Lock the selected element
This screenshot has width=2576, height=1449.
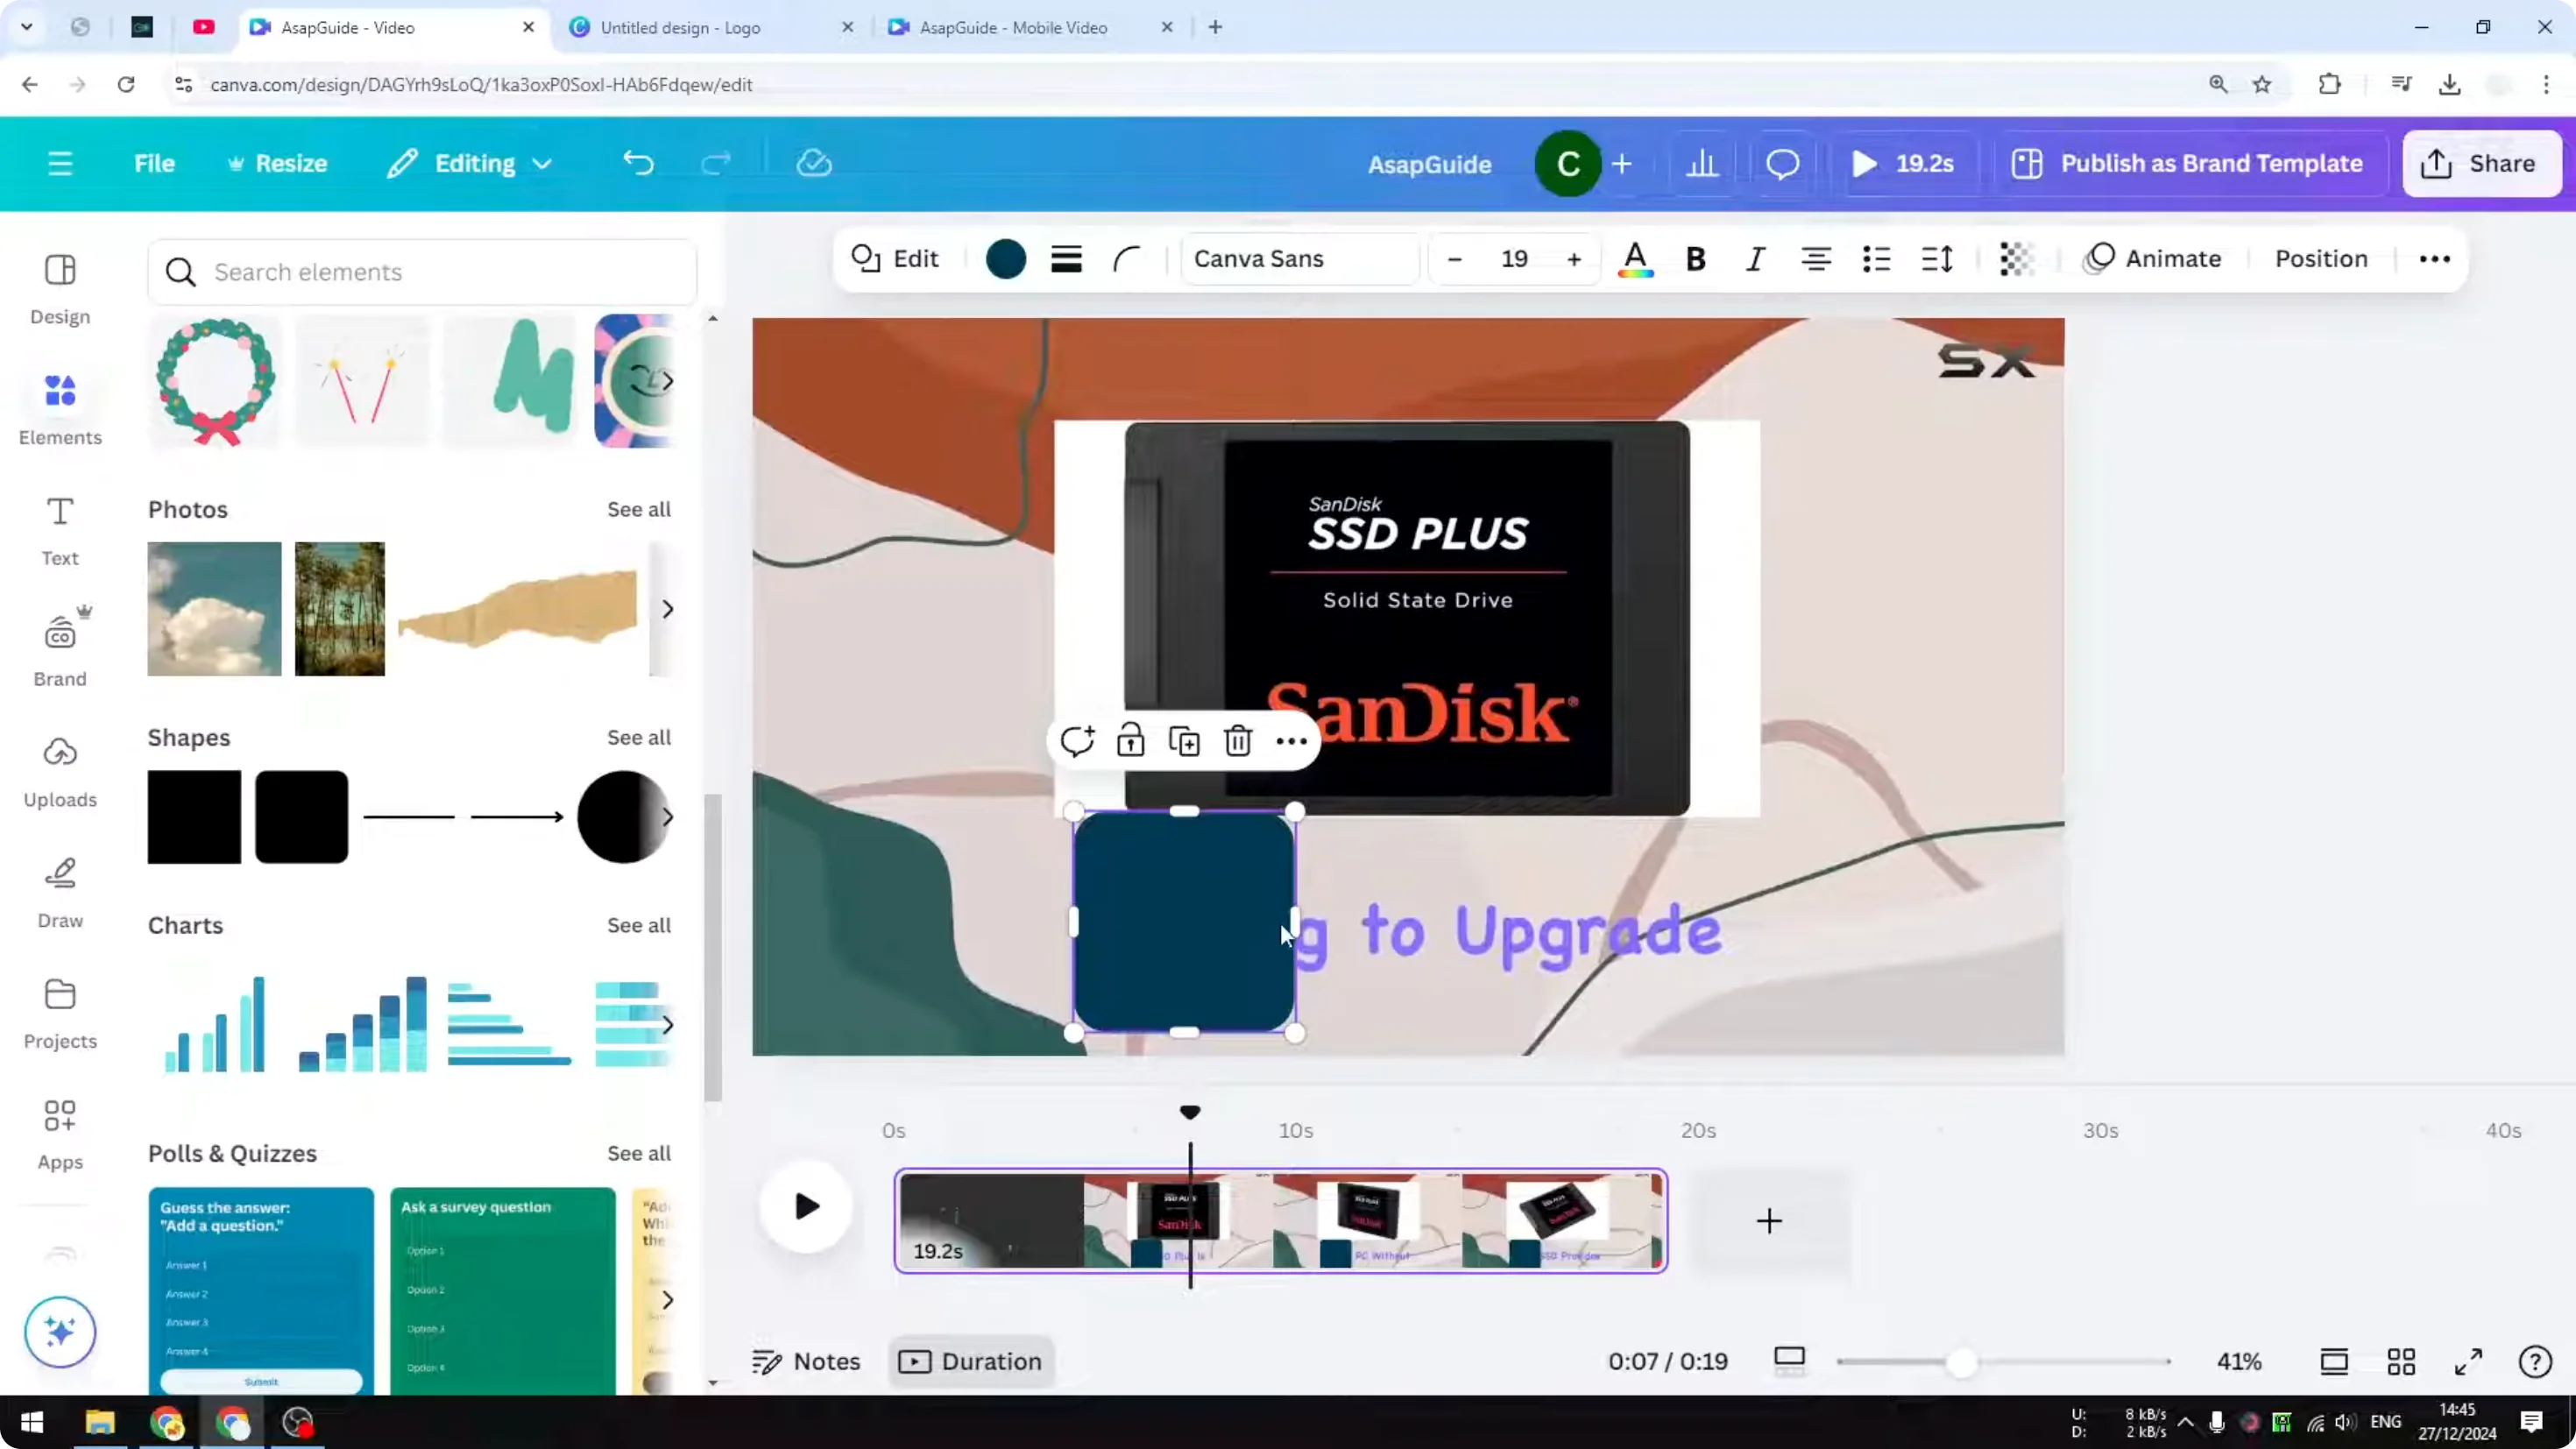(1131, 740)
